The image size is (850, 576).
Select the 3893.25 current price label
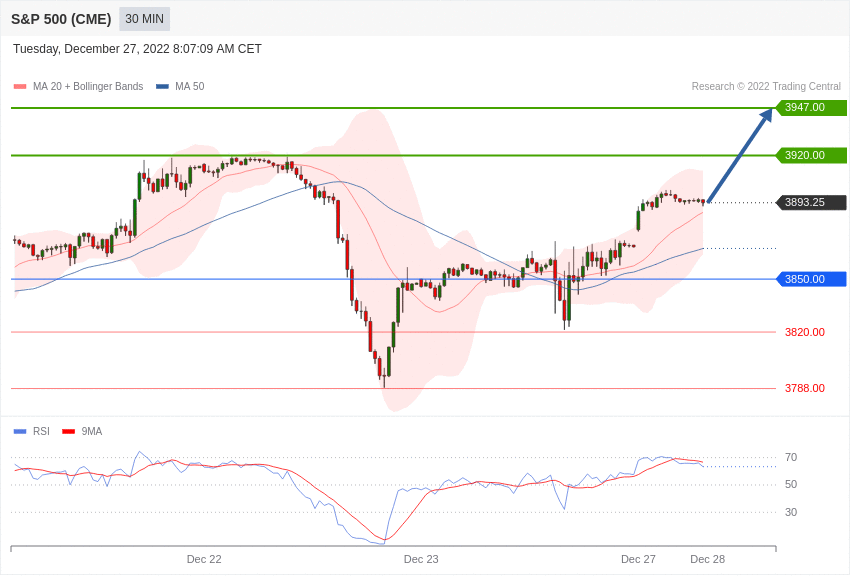tap(811, 203)
